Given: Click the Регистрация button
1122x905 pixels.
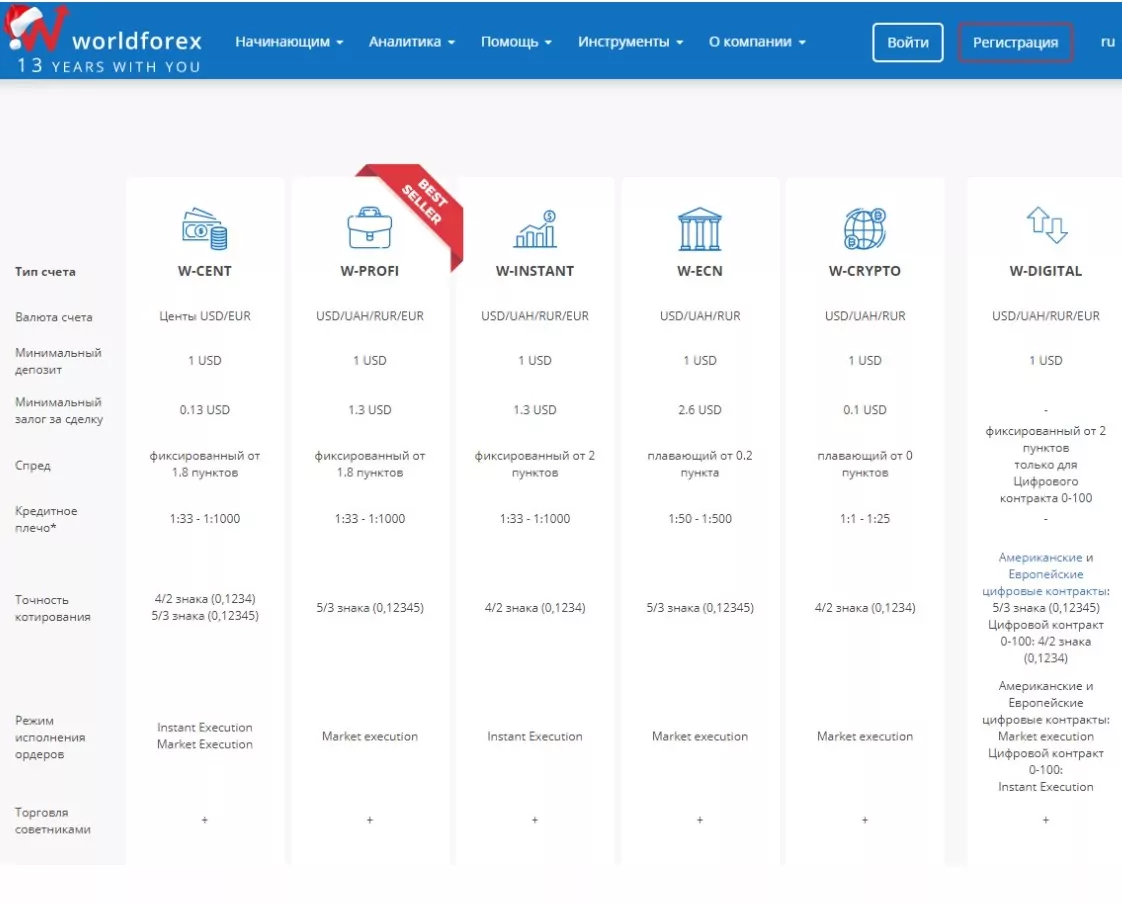Looking at the screenshot, I should click(x=1015, y=42).
